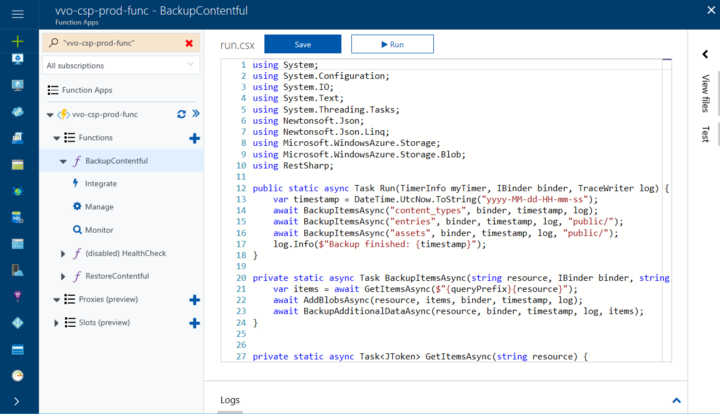Viewport: 720px width, 414px height.
Task: Open the SQL database sidebar icon
Action: point(17,218)
